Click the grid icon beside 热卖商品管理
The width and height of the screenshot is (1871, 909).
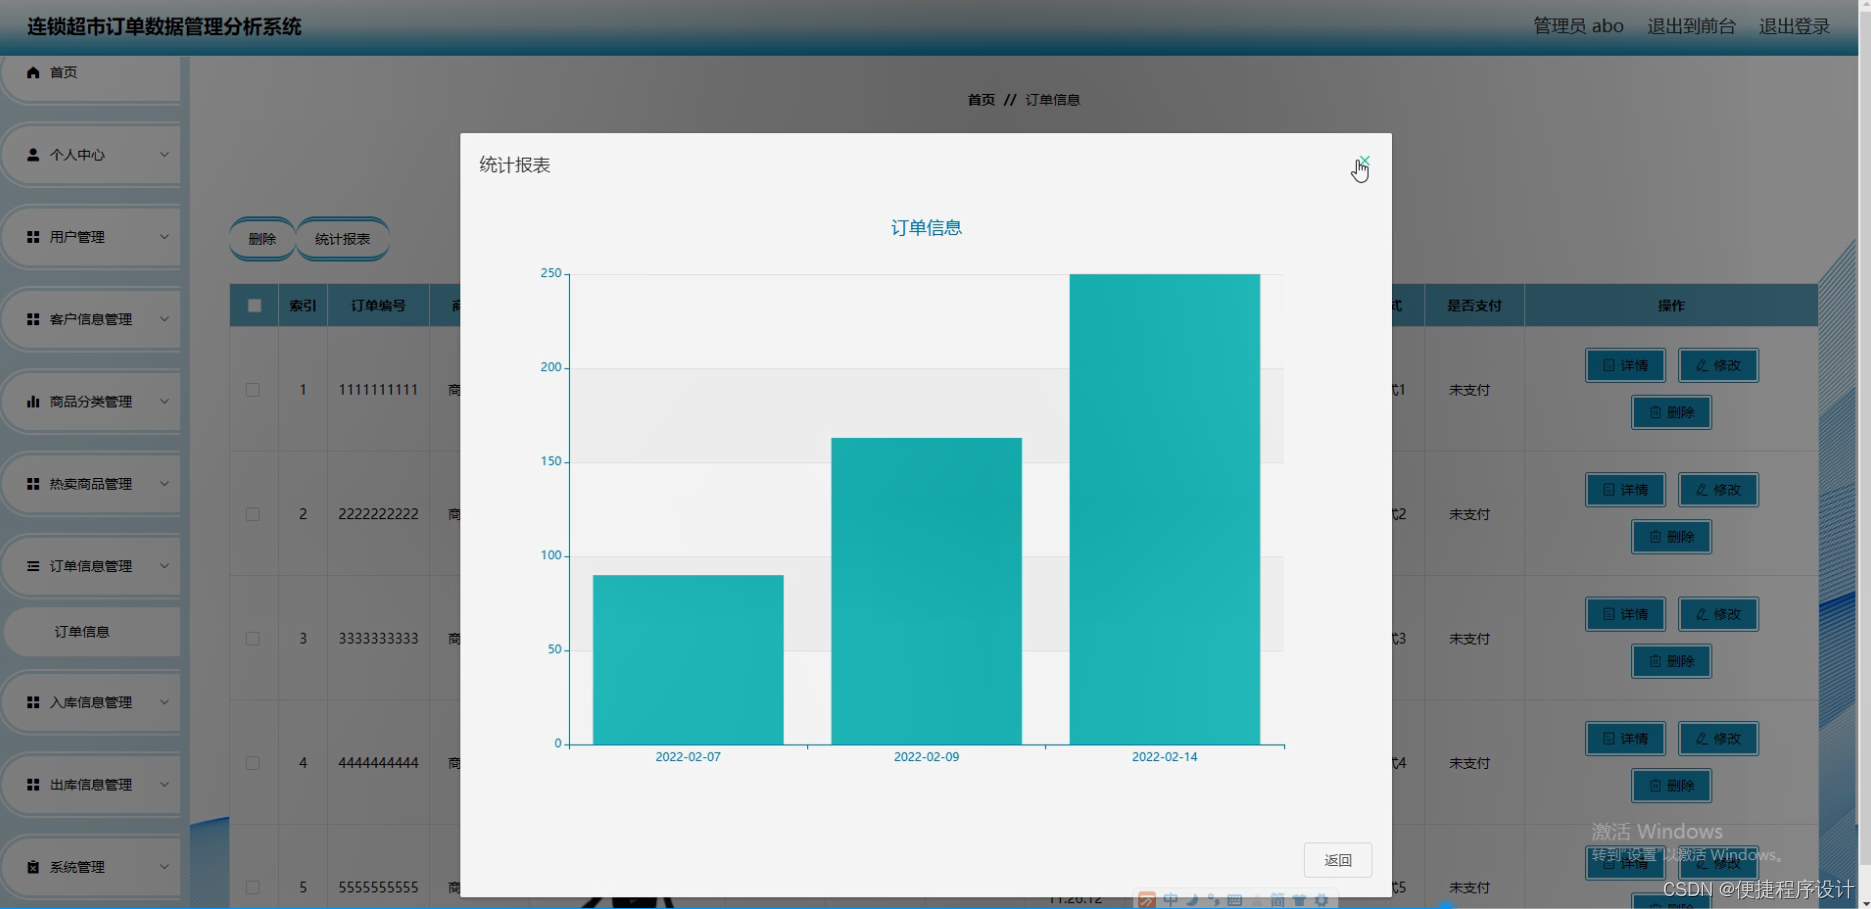(x=29, y=483)
